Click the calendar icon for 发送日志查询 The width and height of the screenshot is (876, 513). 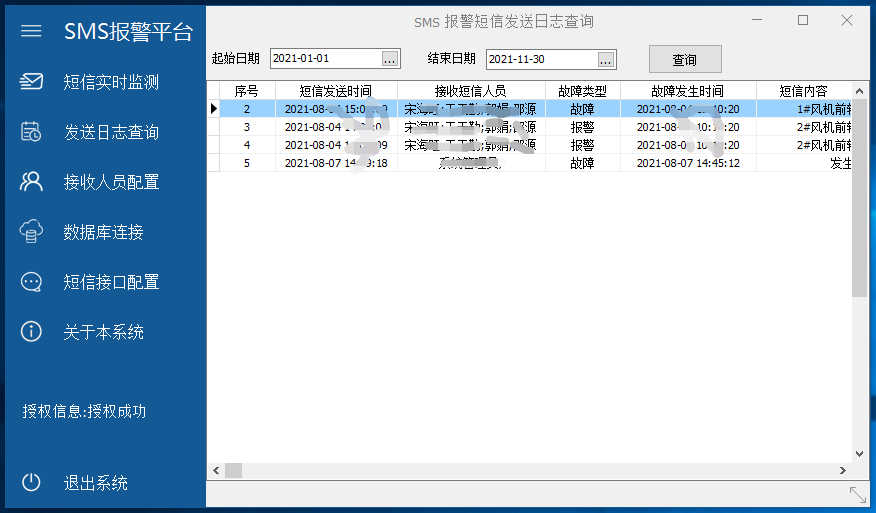coord(32,132)
